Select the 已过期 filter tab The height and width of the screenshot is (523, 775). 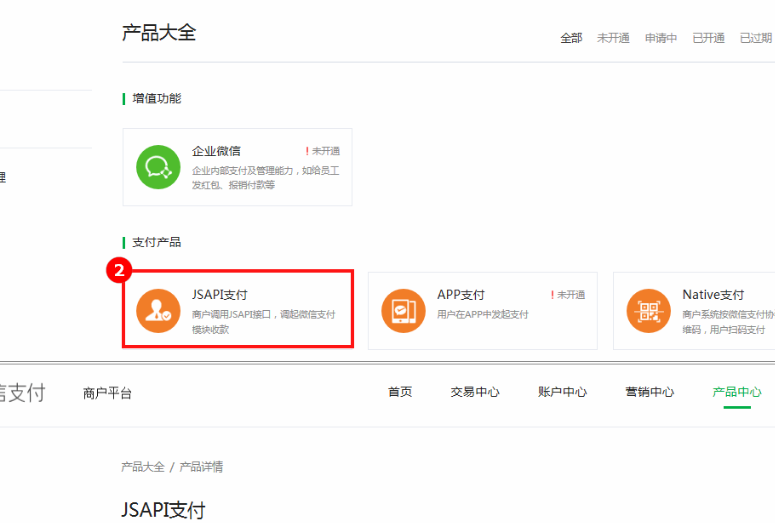pos(756,38)
